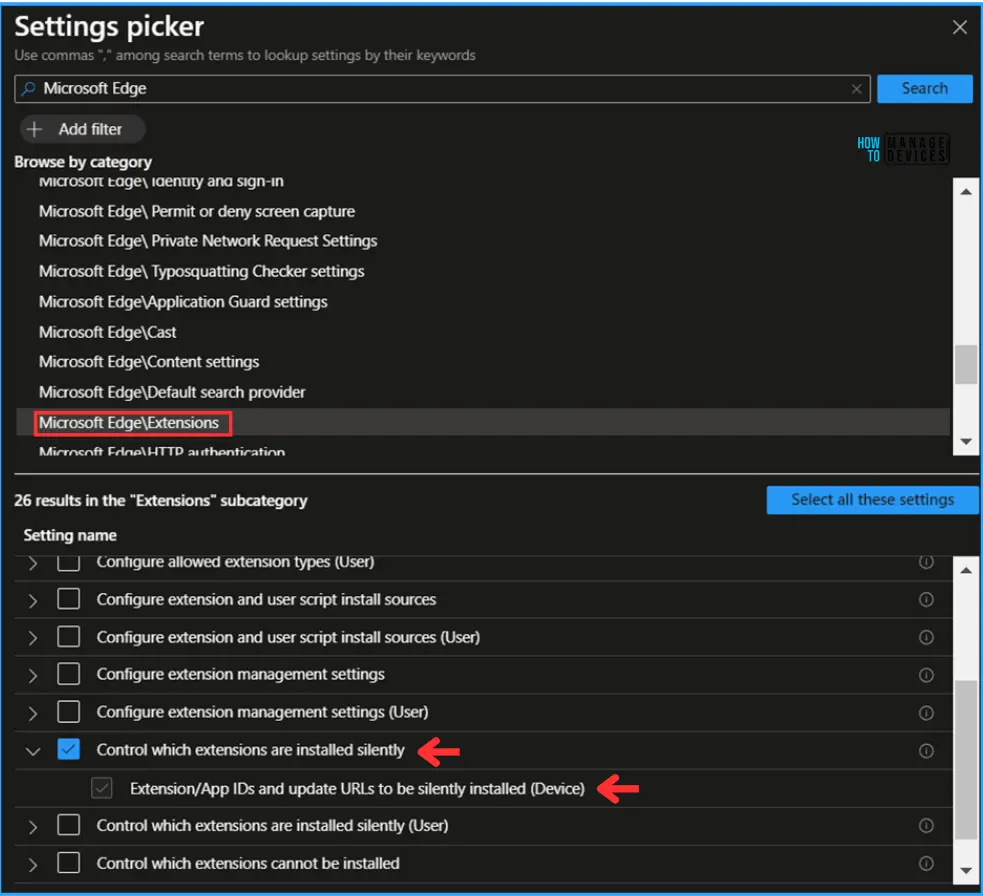983x896 pixels.
Task: Click the blue Search button
Action: pyautogui.click(x=925, y=88)
